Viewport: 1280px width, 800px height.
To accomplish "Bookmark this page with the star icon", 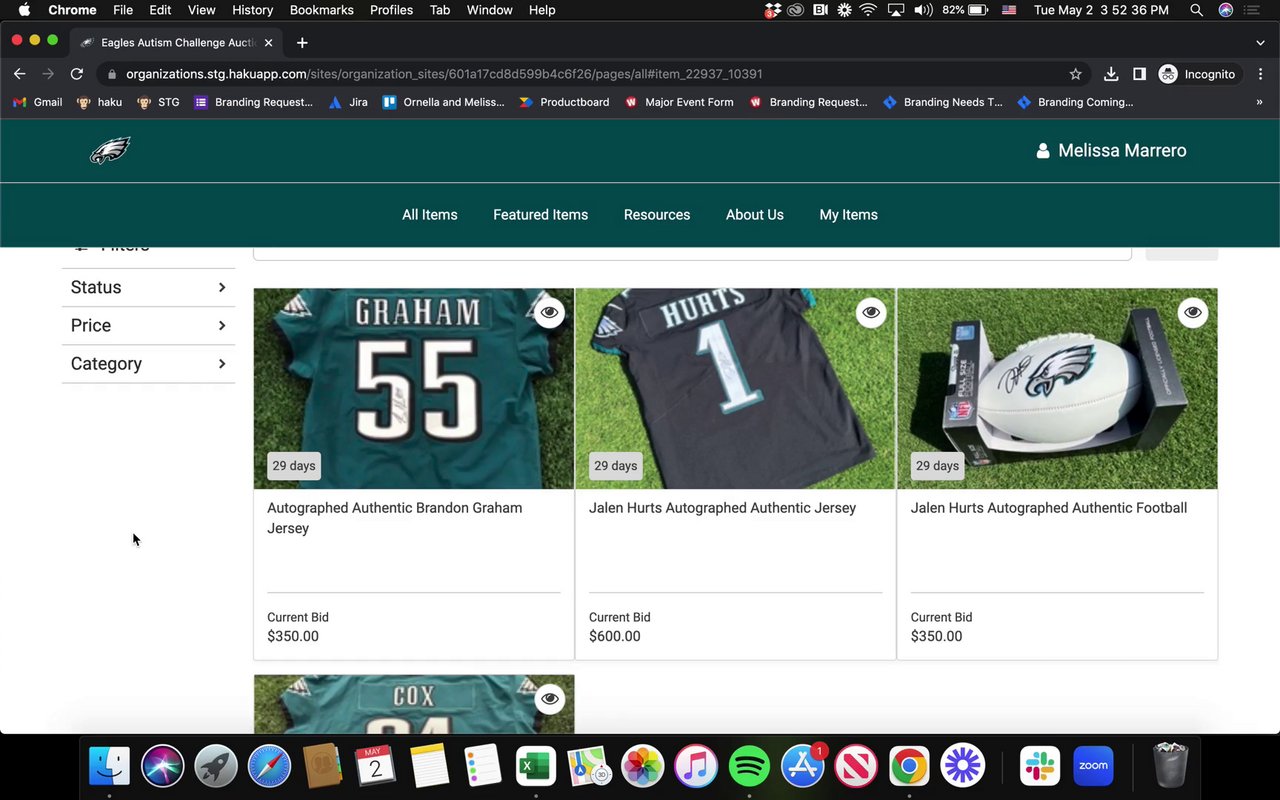I will (1076, 74).
